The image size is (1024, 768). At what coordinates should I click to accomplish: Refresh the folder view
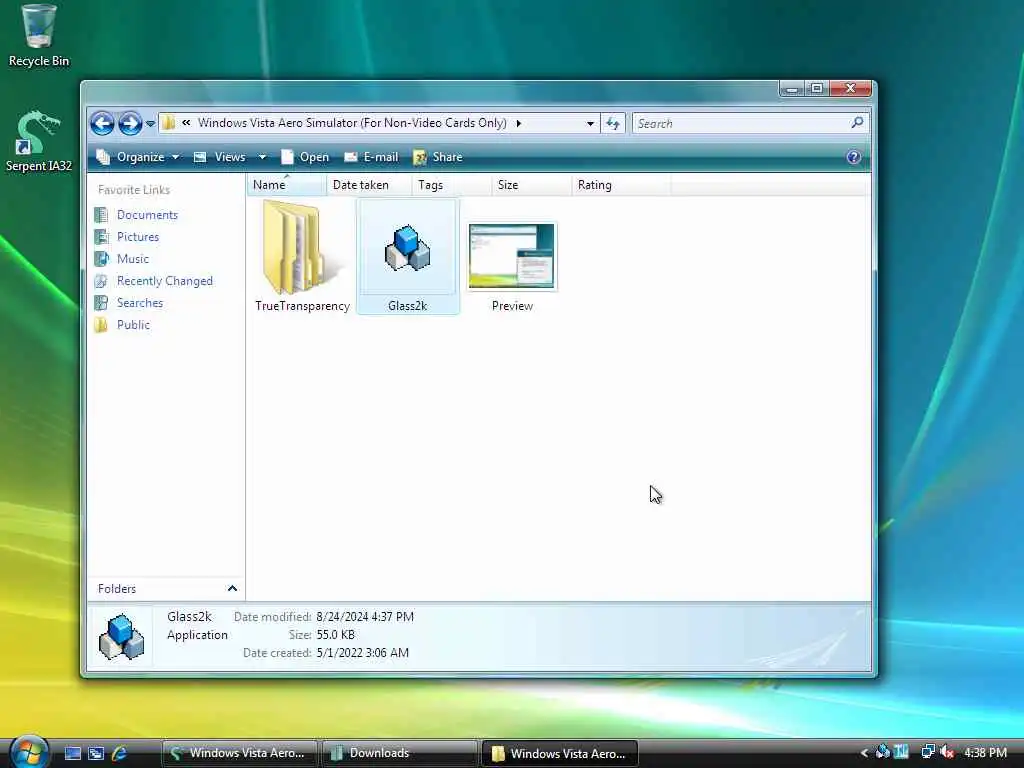[613, 123]
